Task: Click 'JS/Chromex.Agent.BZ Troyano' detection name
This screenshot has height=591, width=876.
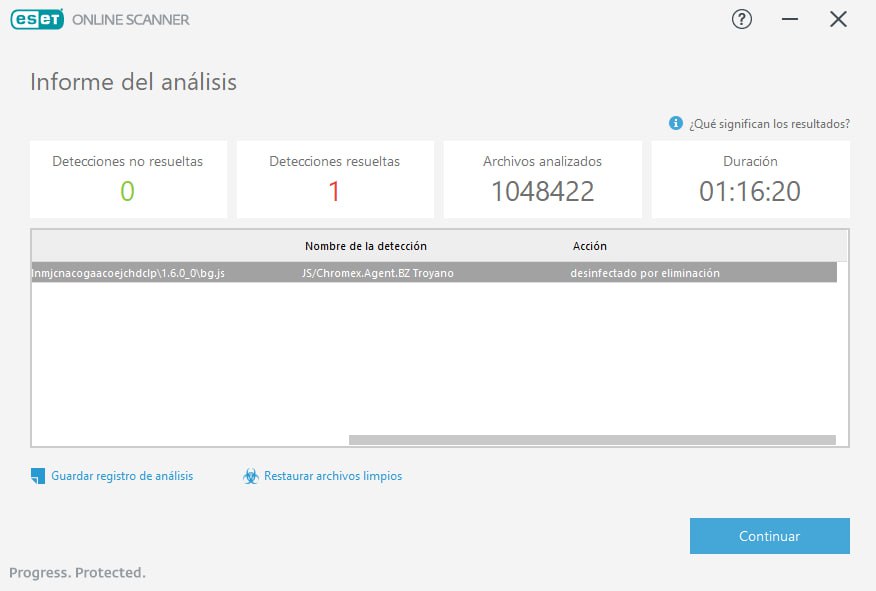Action: pos(378,273)
